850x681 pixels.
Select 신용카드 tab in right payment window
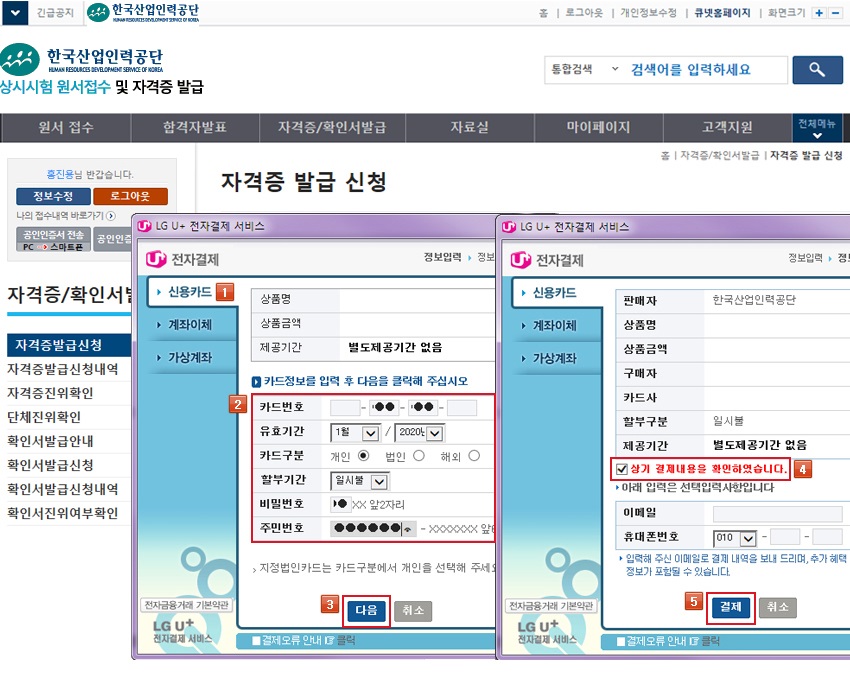[555, 293]
